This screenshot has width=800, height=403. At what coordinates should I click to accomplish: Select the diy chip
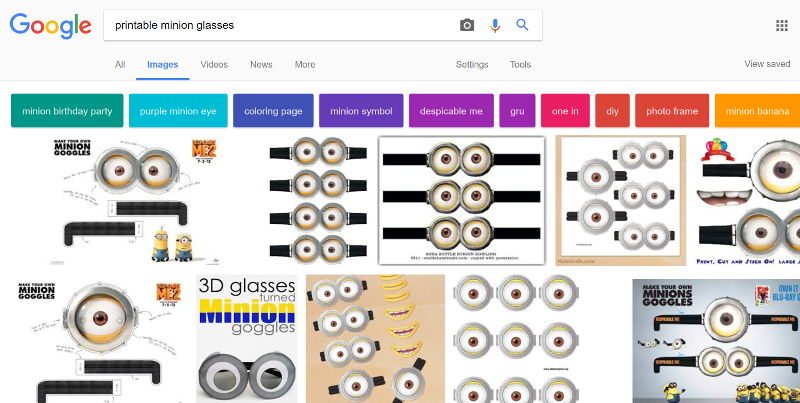(612, 111)
